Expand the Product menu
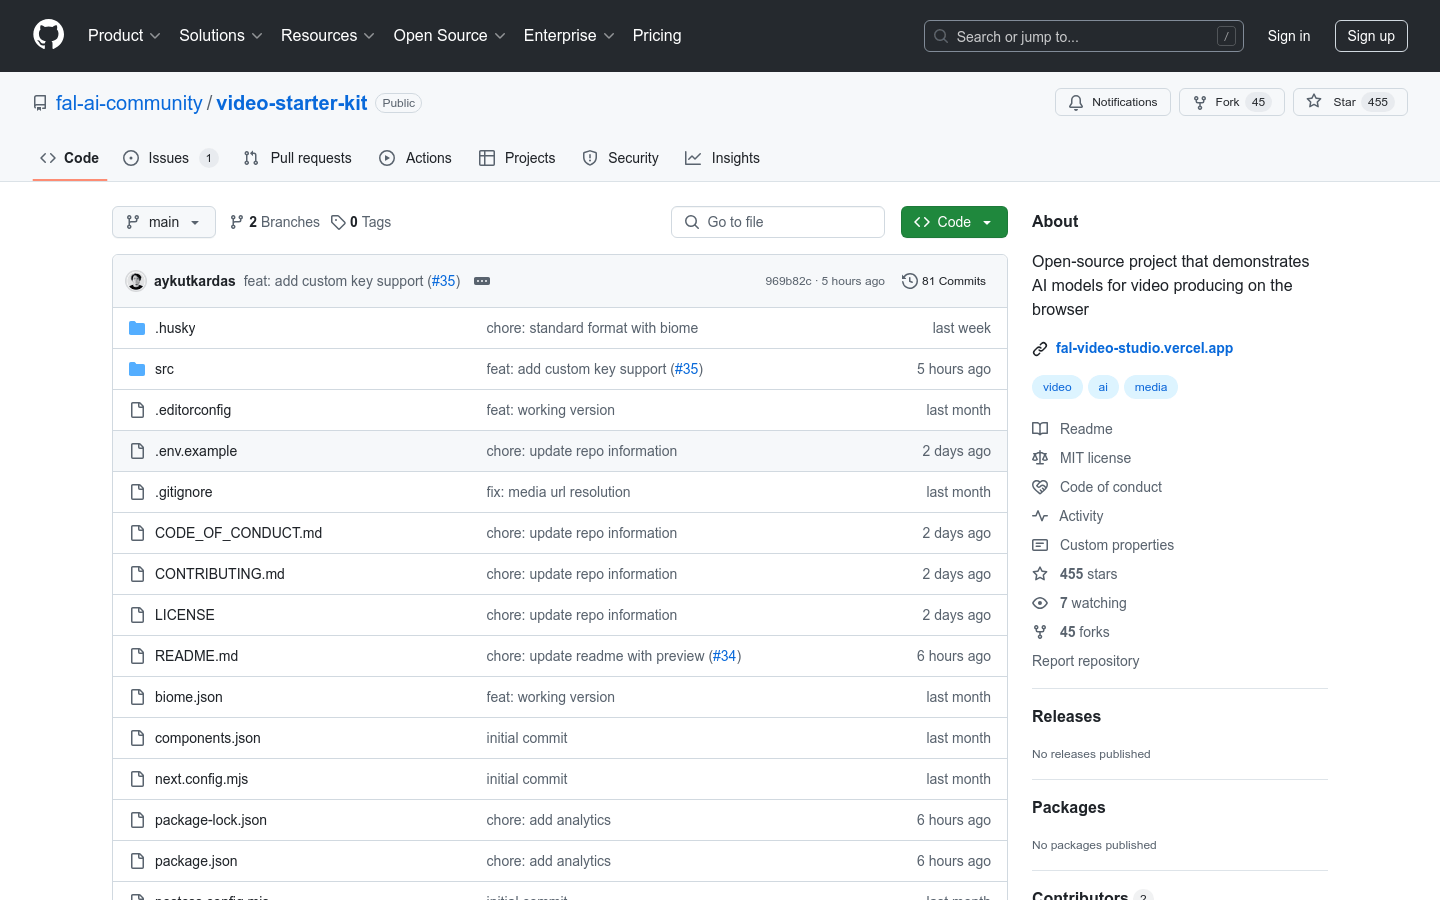The width and height of the screenshot is (1440, 900). pyautogui.click(x=124, y=35)
